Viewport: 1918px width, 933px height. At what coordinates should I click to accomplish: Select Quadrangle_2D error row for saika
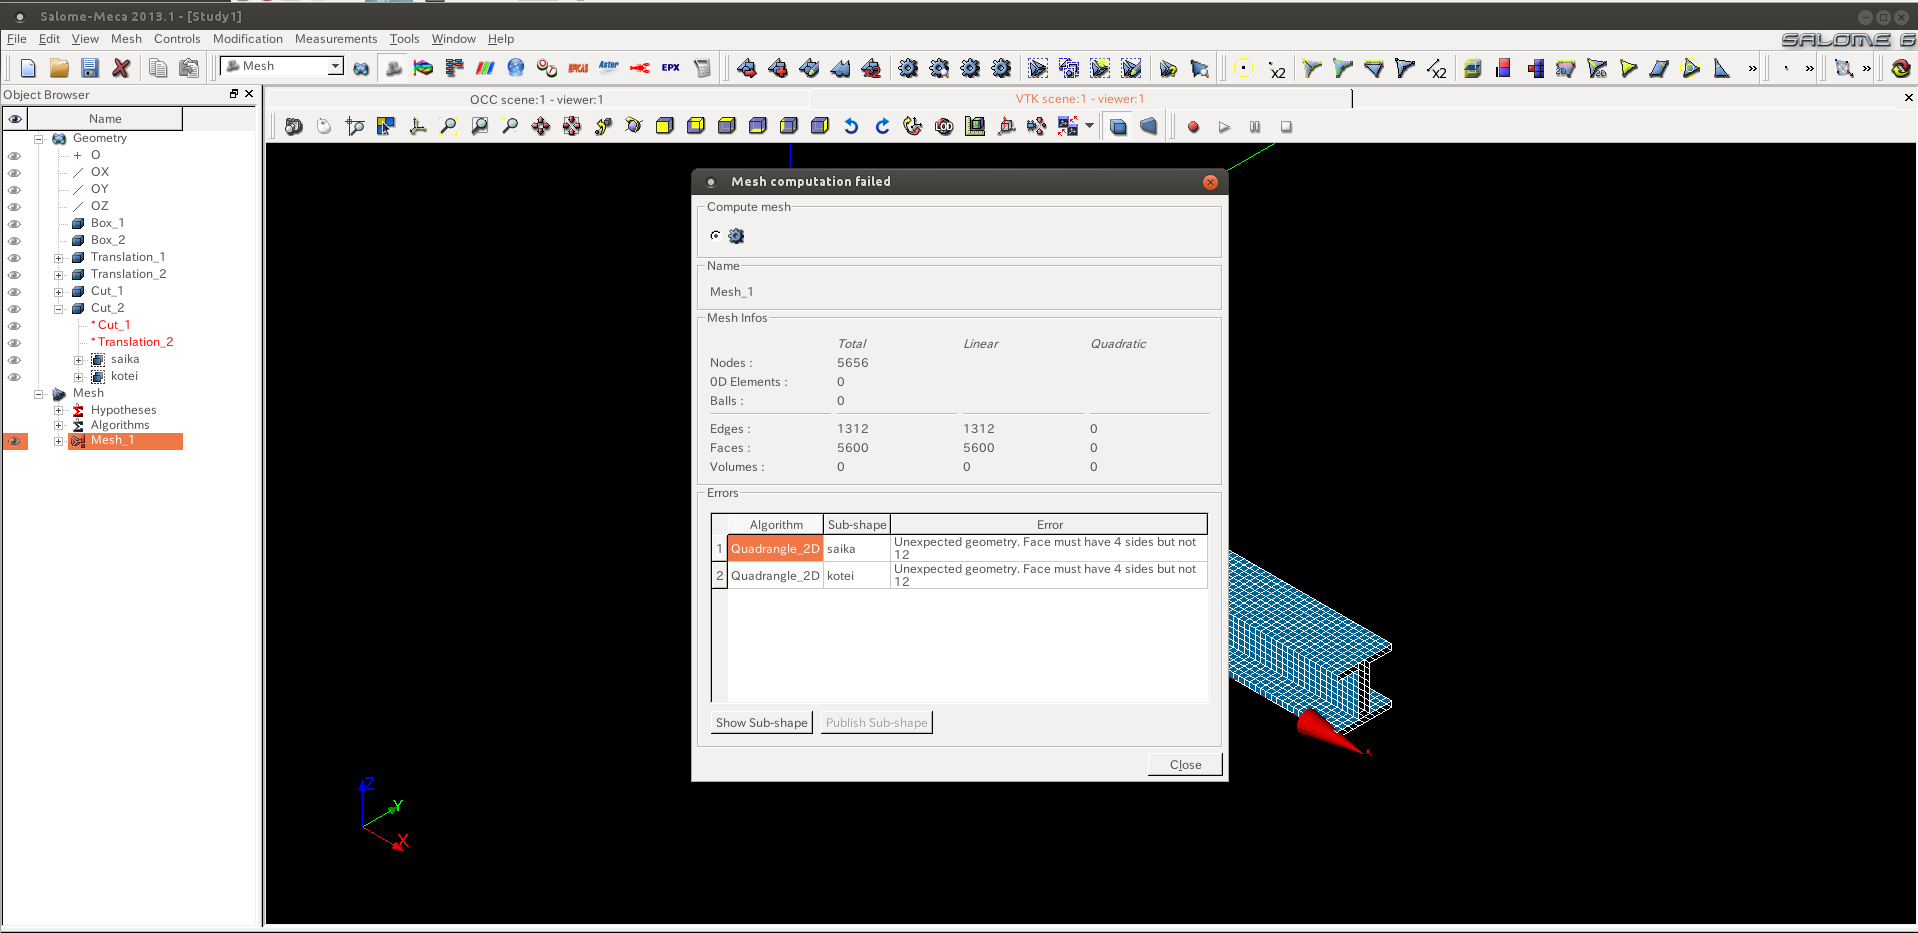(775, 549)
